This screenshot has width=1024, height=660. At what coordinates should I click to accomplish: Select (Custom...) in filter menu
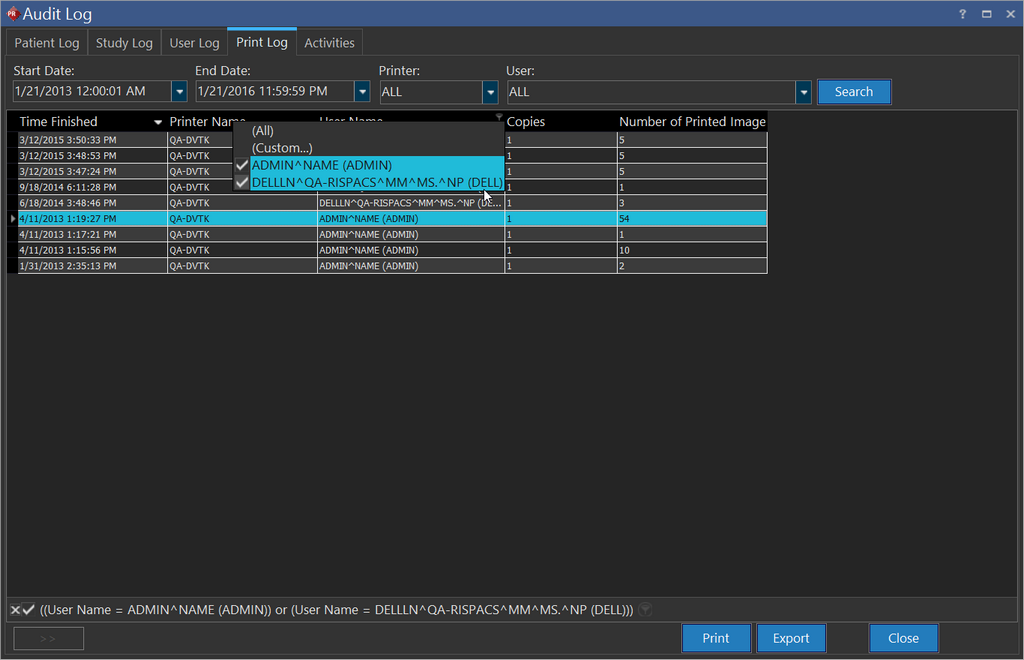[x=282, y=148]
